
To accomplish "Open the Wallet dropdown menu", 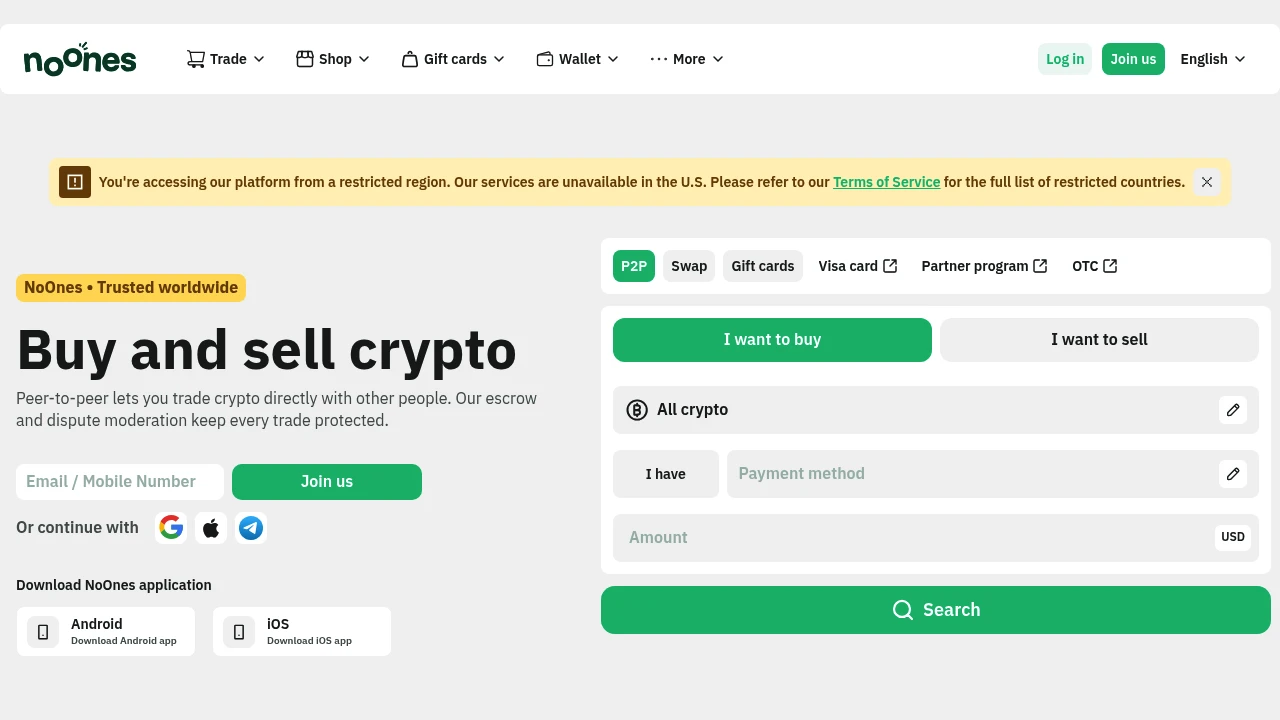I will pyautogui.click(x=578, y=59).
